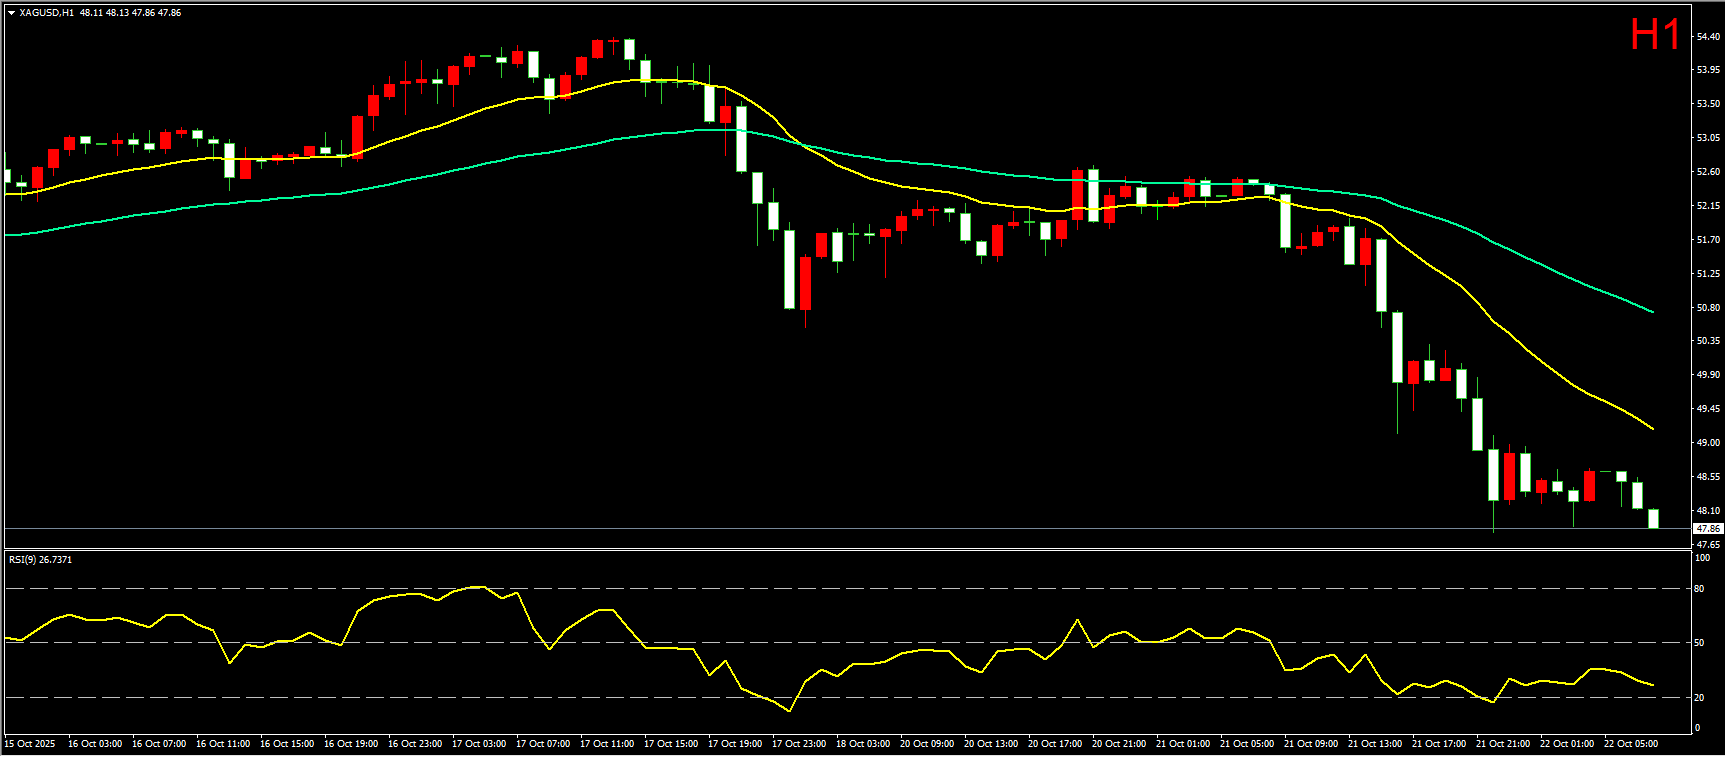The height and width of the screenshot is (757, 1725).
Task: Click the highlighted 47.86 current price tag
Action: [1708, 528]
